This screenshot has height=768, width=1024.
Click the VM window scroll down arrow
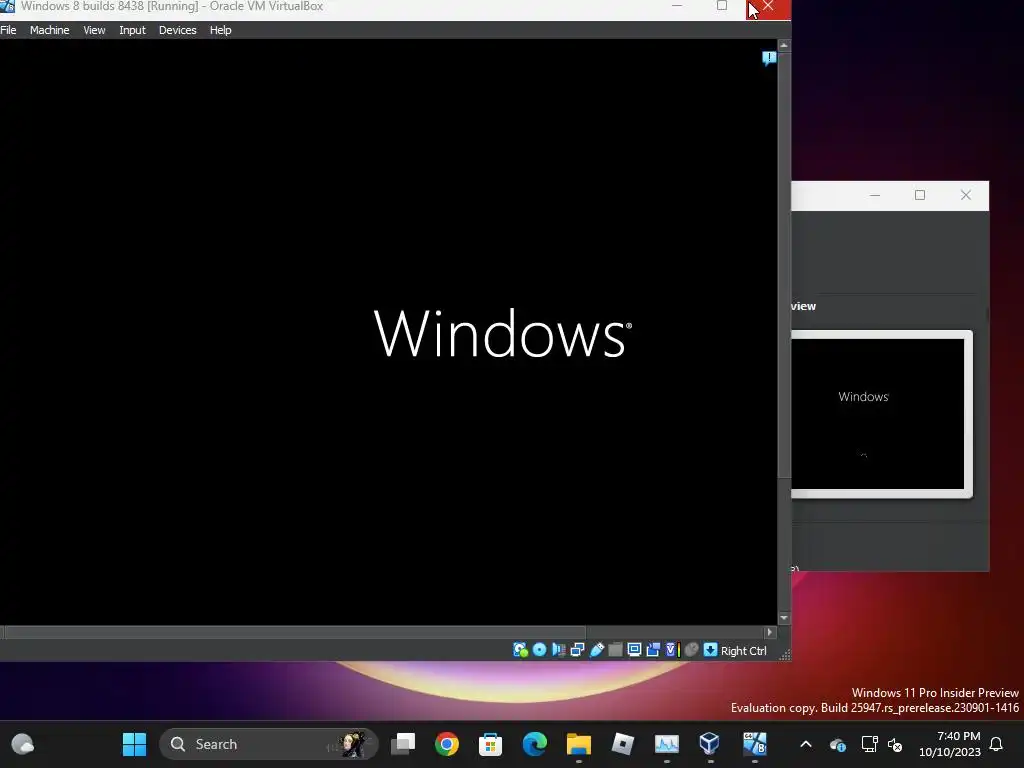(x=784, y=618)
